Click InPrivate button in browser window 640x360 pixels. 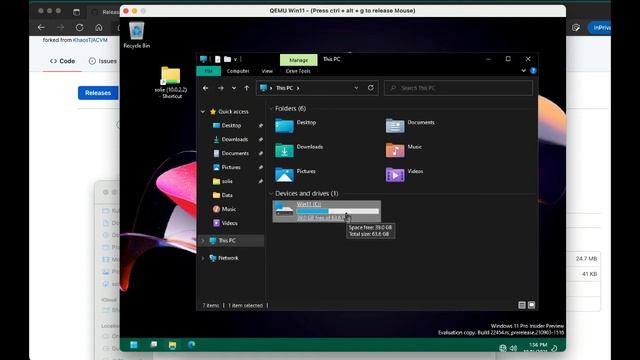pyautogui.click(x=600, y=27)
